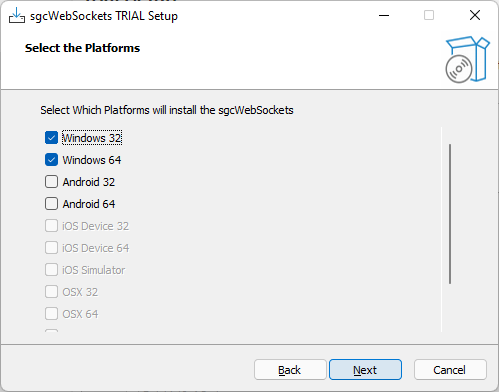Enable the Android 64 platform checkbox
499x392 pixels.
(51, 204)
